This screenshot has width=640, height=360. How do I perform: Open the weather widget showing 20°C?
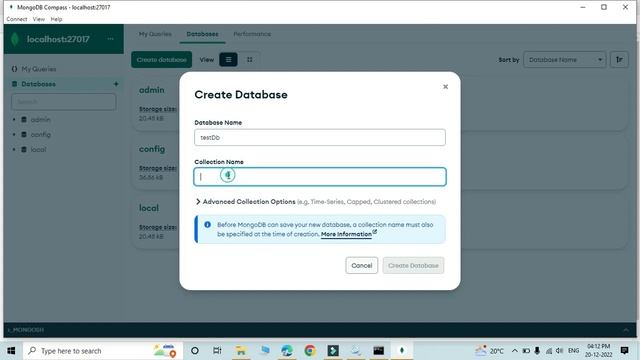tap(489, 351)
